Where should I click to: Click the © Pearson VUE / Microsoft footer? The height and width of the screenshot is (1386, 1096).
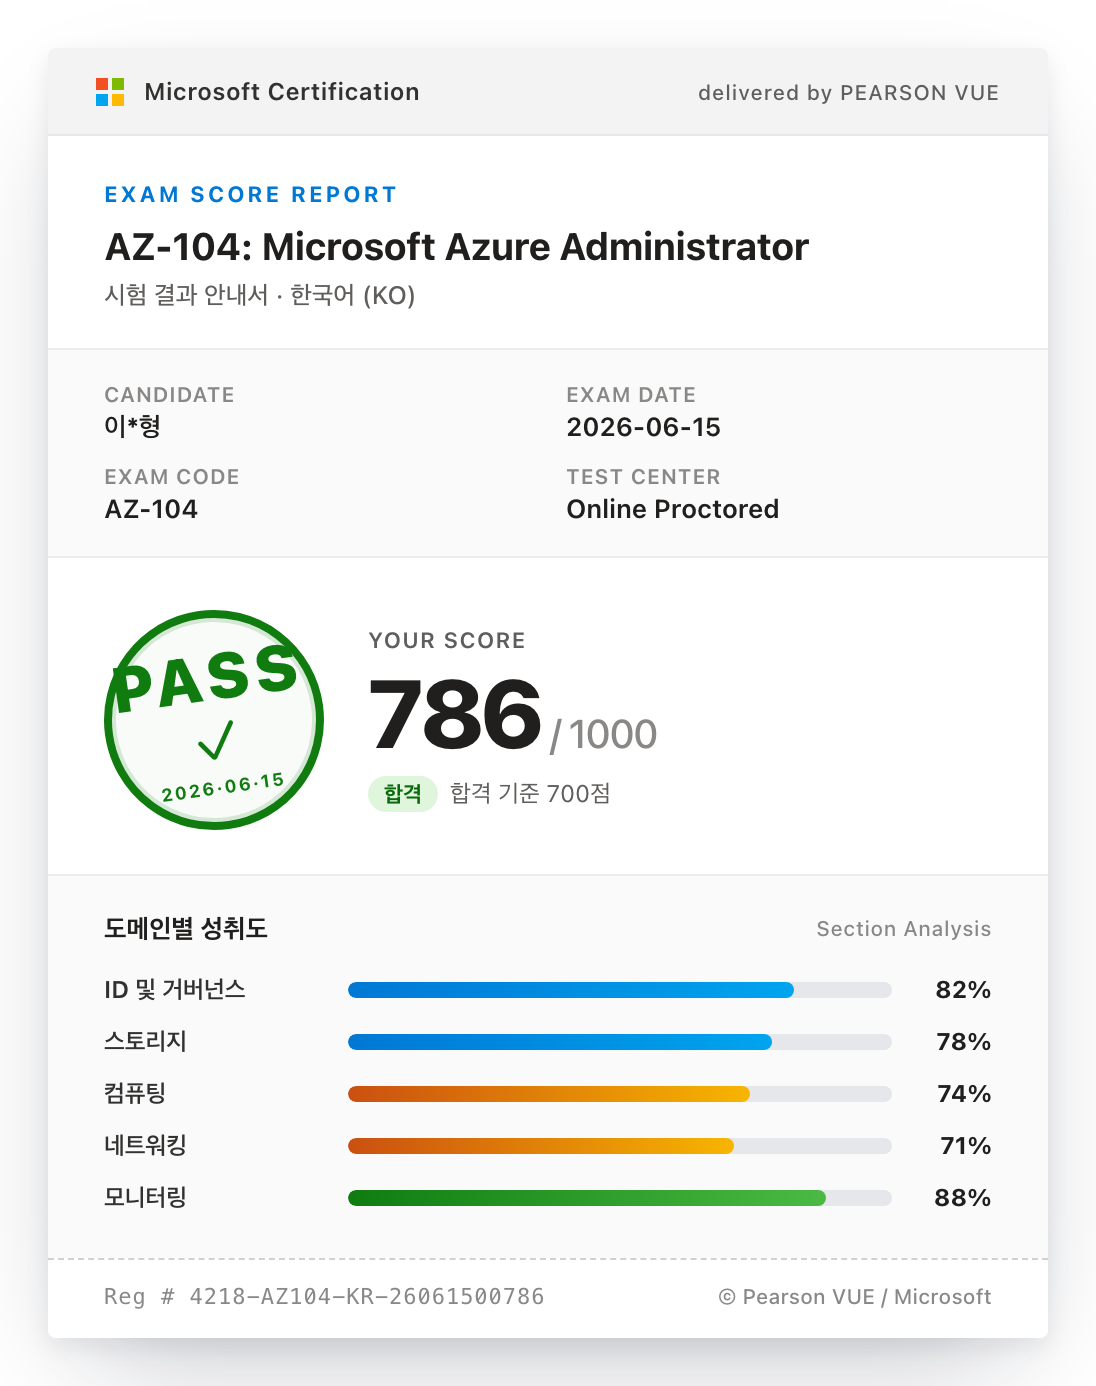click(x=855, y=1297)
